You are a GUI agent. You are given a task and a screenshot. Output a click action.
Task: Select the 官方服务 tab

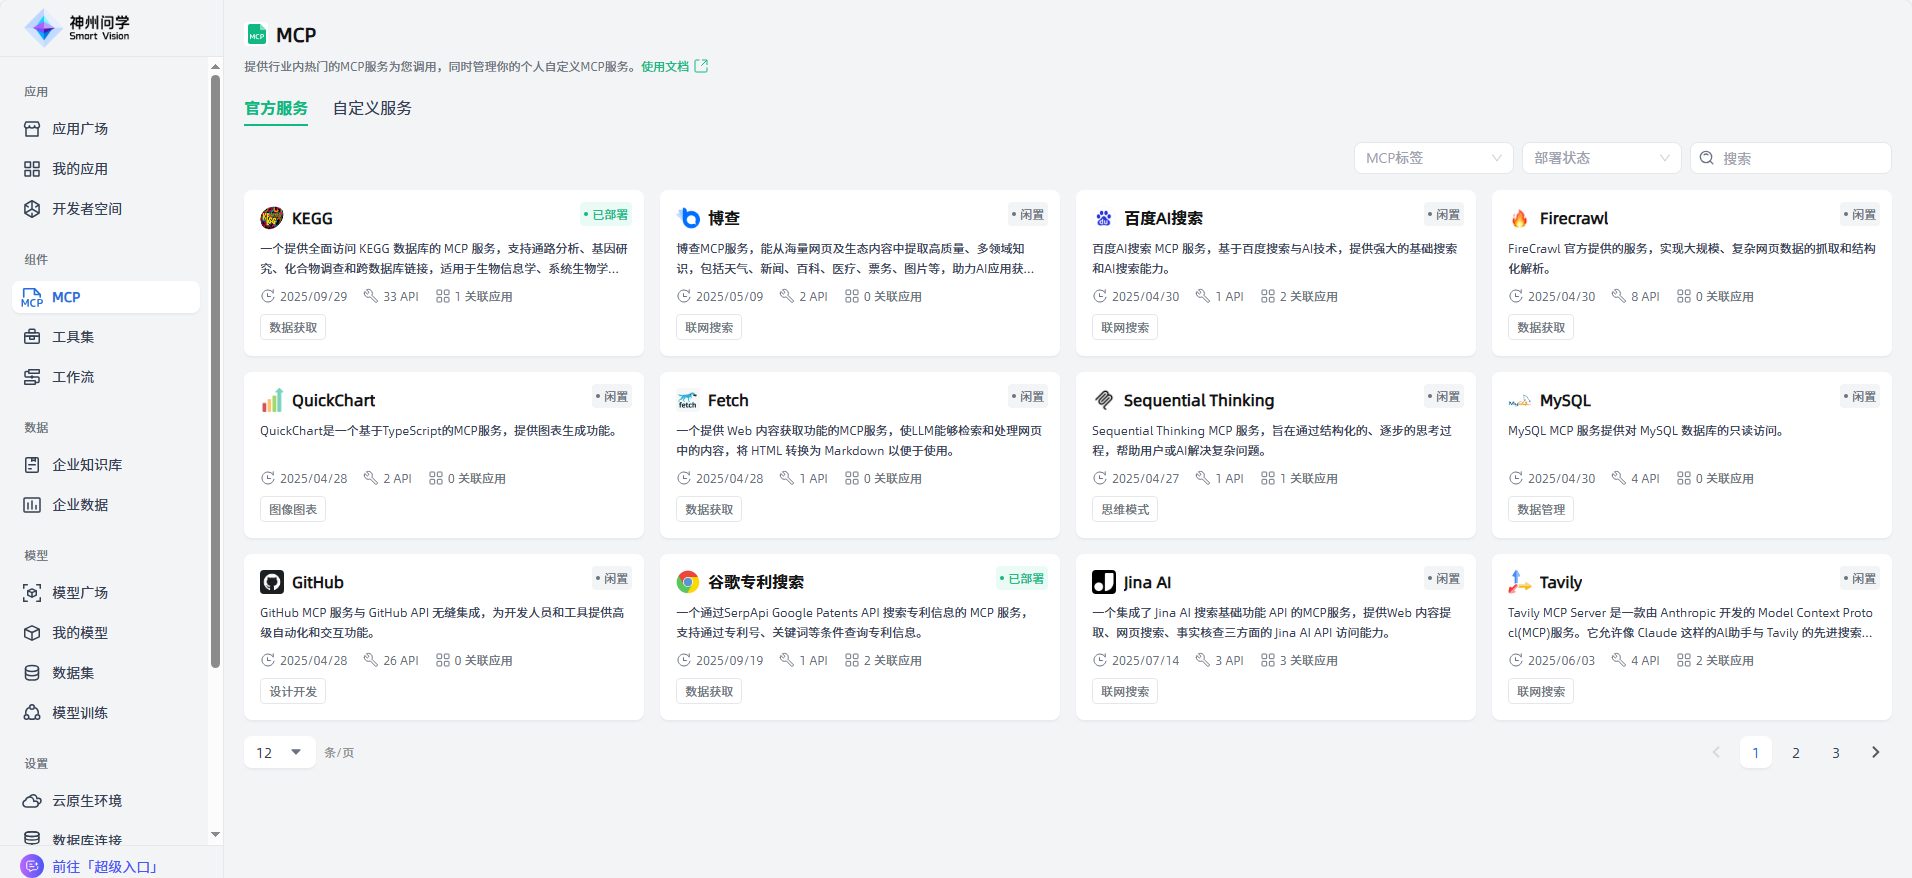click(276, 108)
